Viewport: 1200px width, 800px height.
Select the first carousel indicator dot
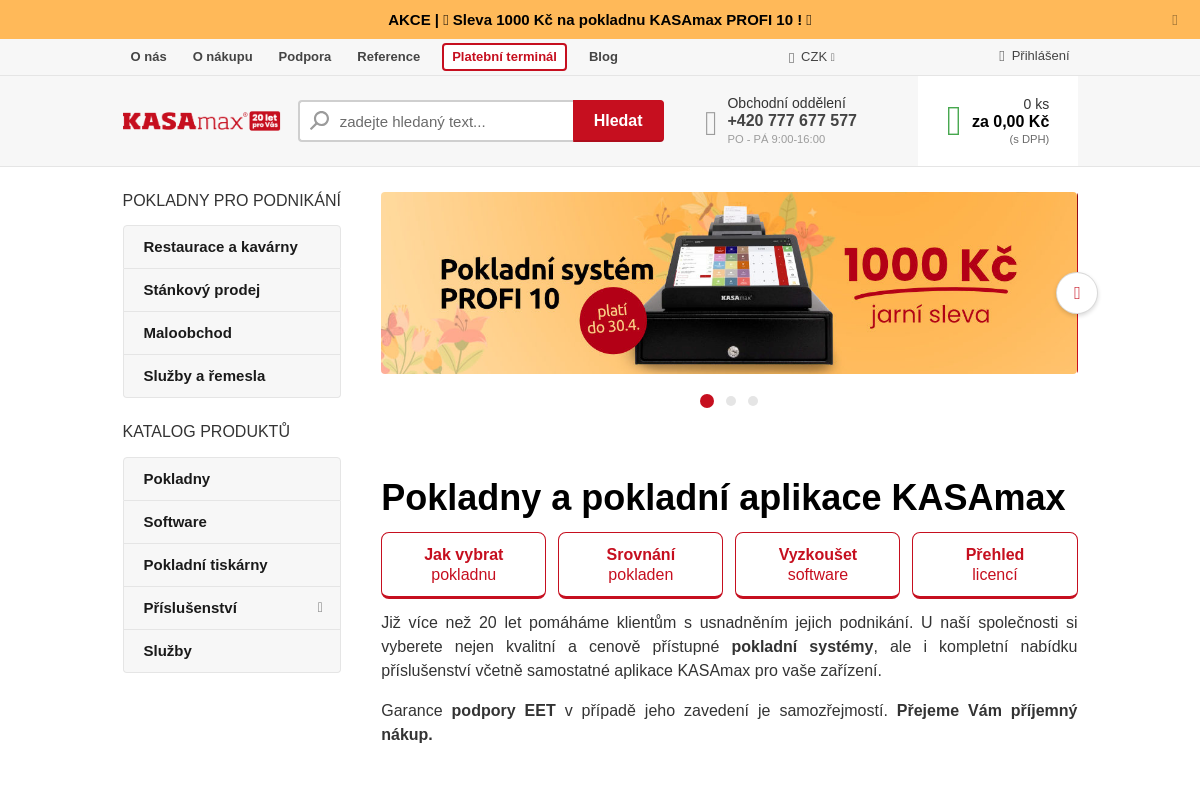707,400
